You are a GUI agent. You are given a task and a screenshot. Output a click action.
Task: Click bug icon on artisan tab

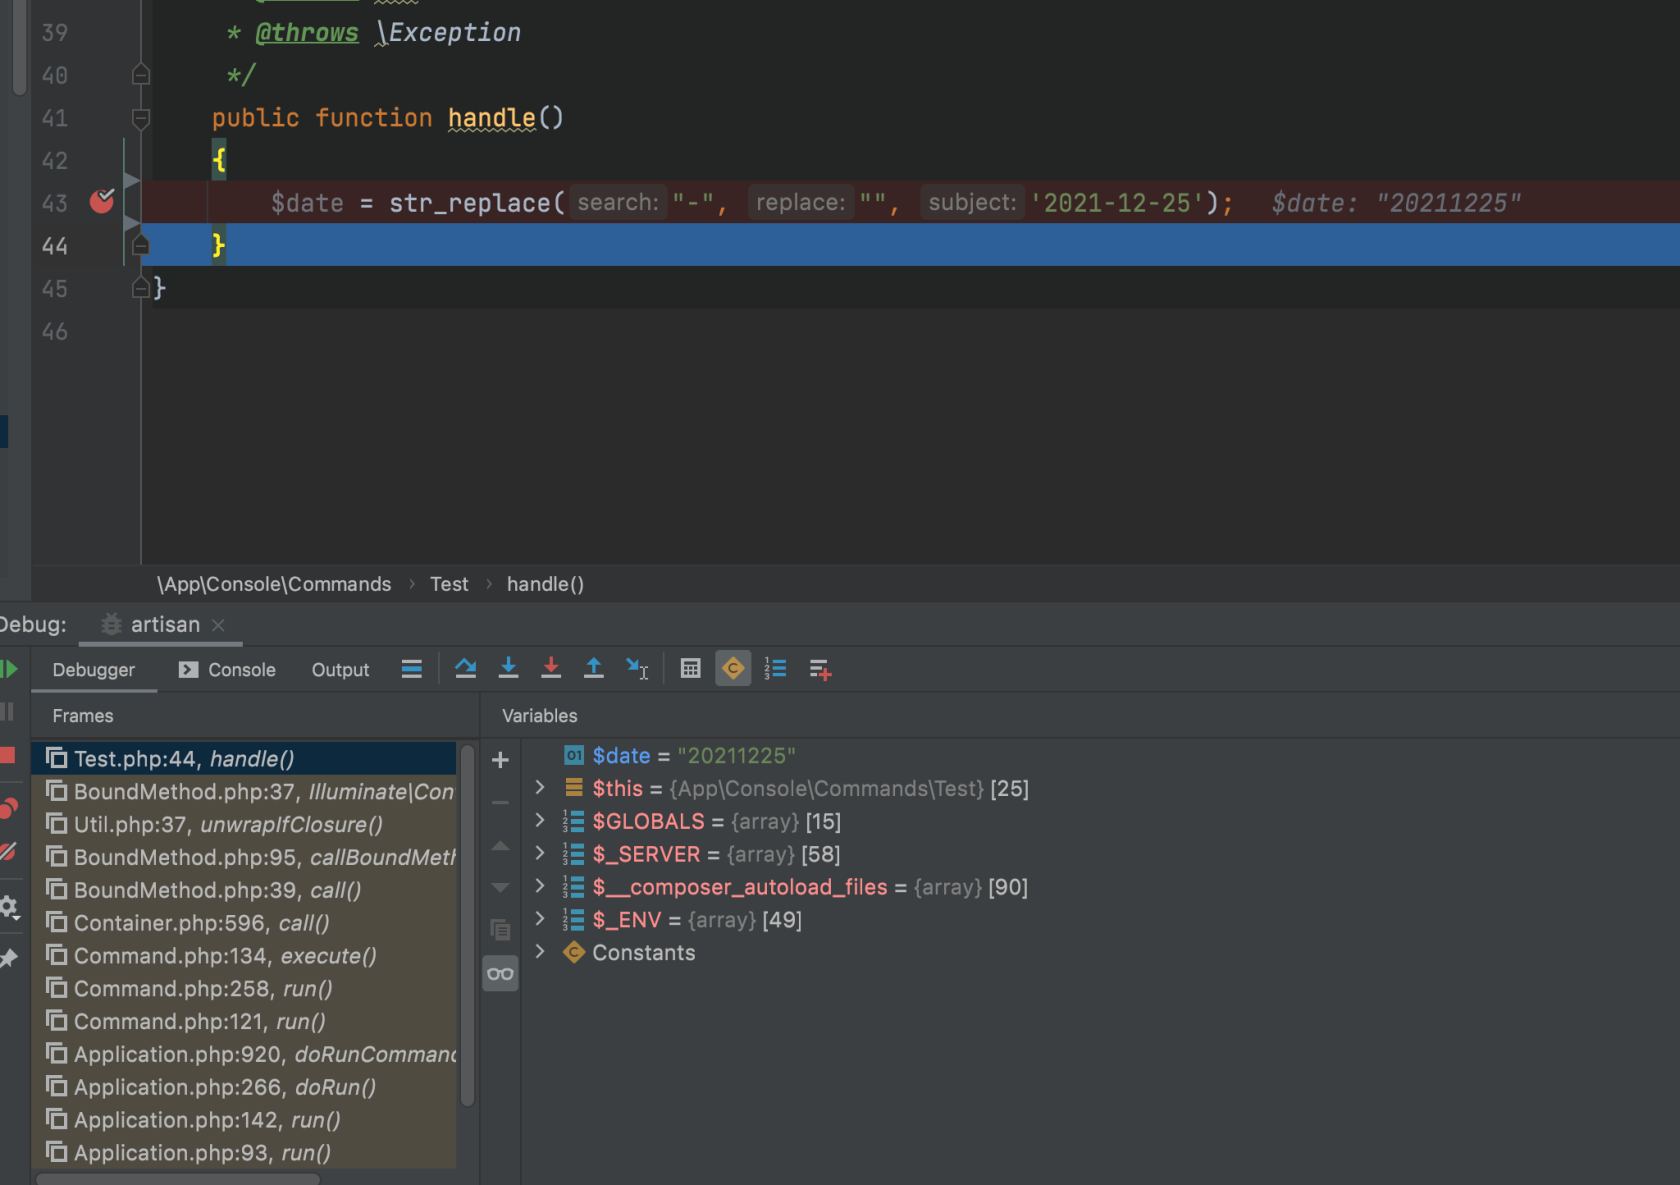[112, 625]
